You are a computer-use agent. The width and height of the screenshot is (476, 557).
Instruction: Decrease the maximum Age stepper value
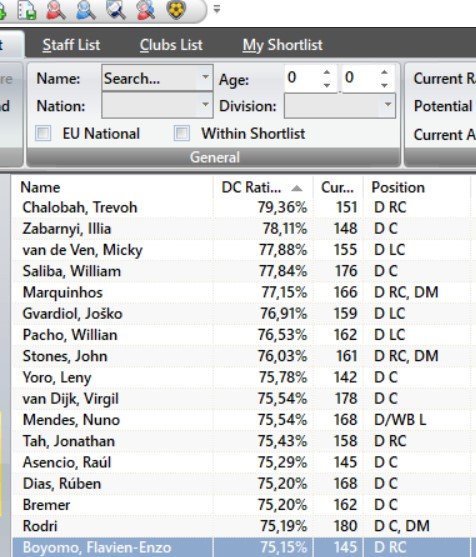coord(384,85)
